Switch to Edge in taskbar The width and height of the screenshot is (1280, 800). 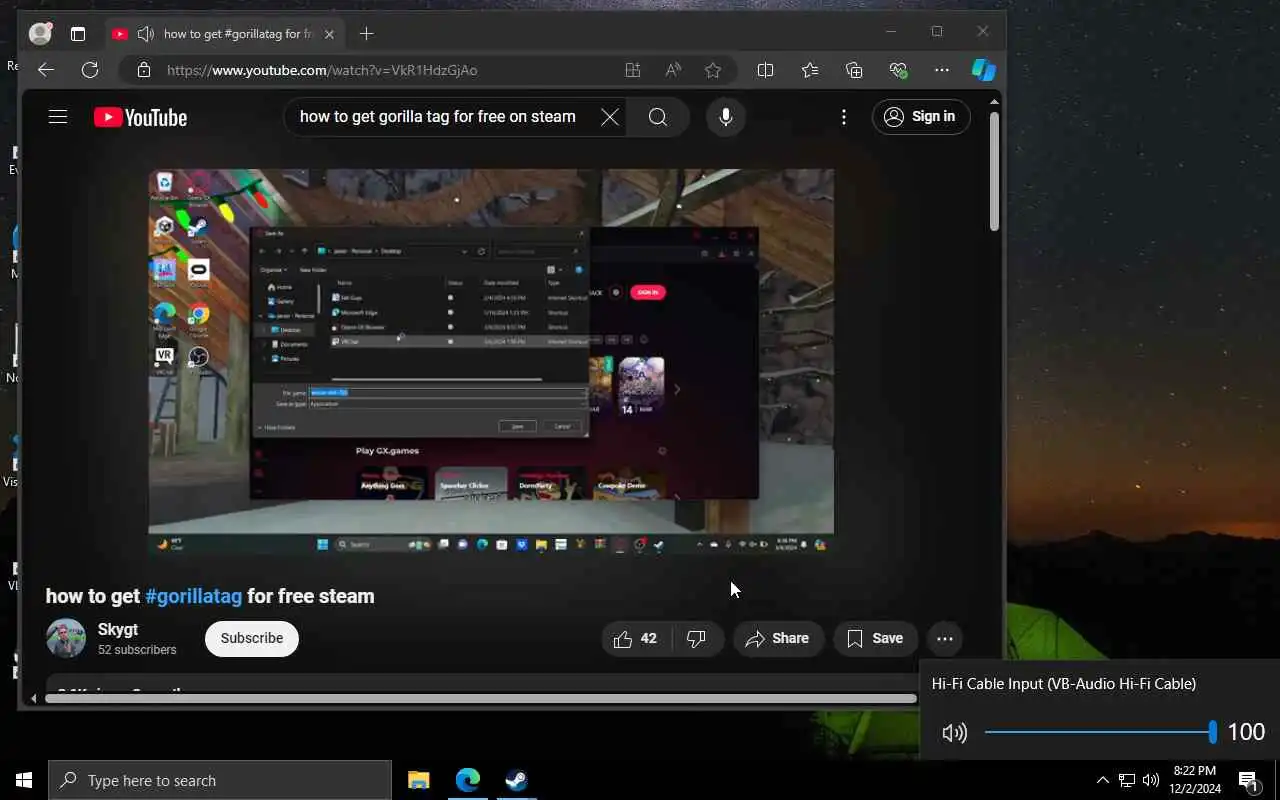467,780
